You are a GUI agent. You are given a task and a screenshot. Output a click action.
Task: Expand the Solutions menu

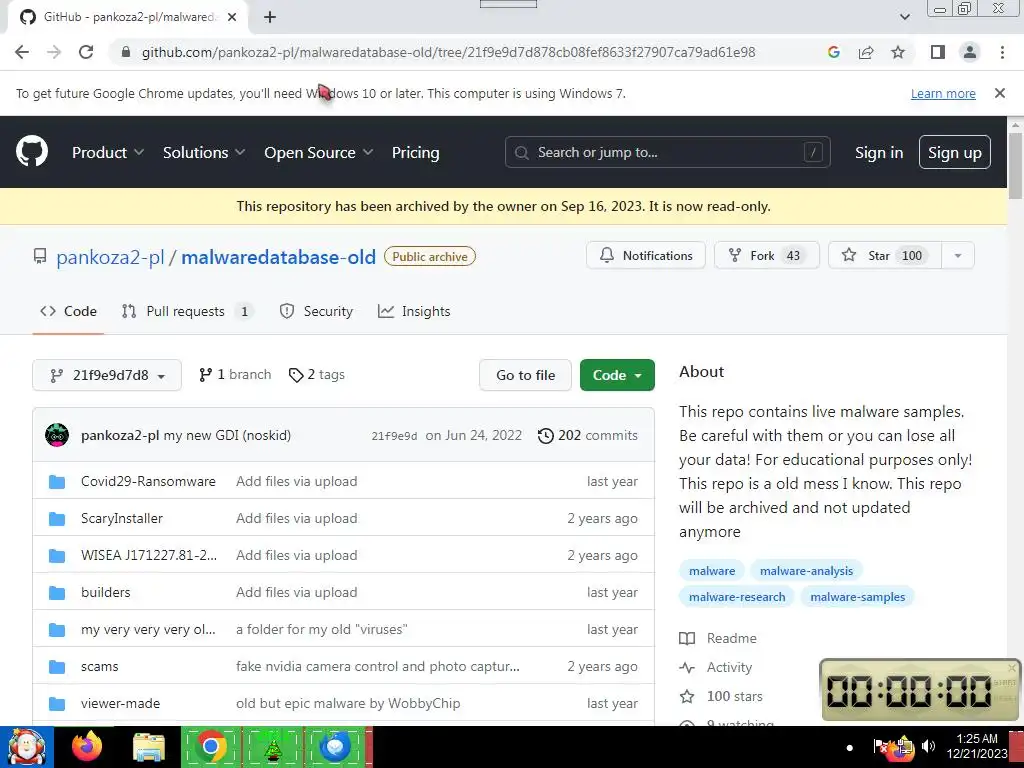pos(204,152)
